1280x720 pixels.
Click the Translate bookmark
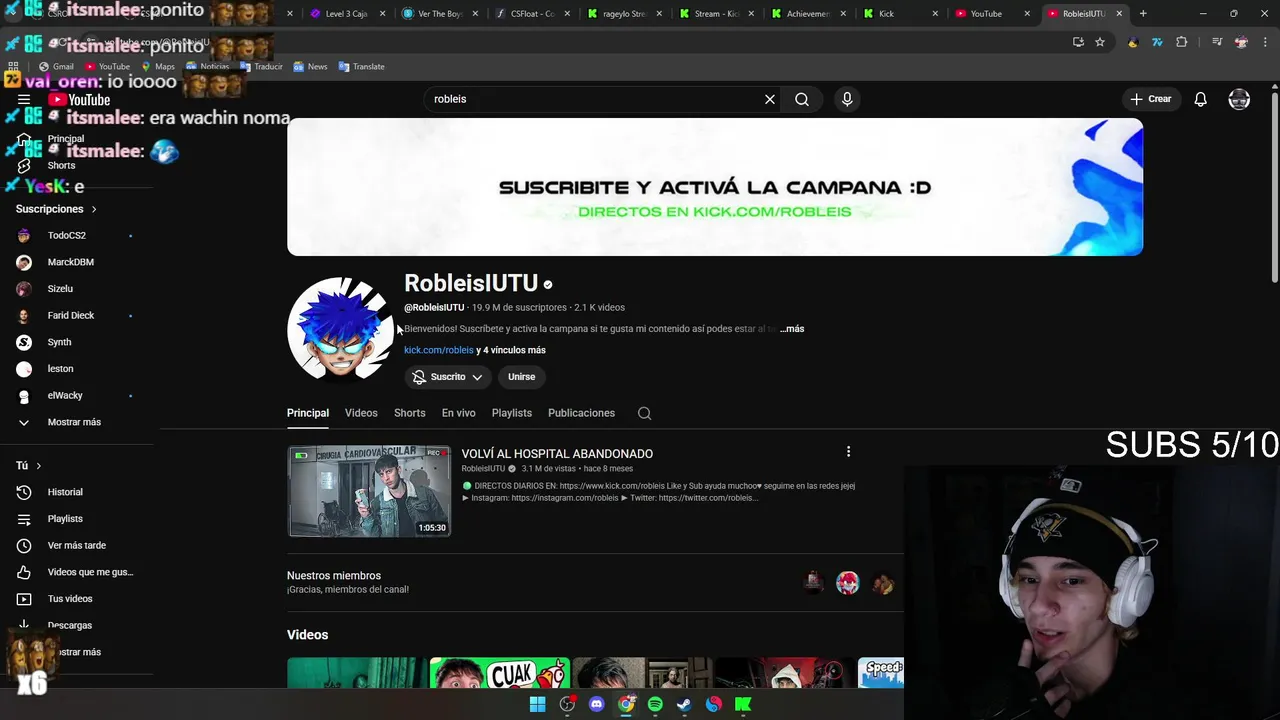pos(361,67)
